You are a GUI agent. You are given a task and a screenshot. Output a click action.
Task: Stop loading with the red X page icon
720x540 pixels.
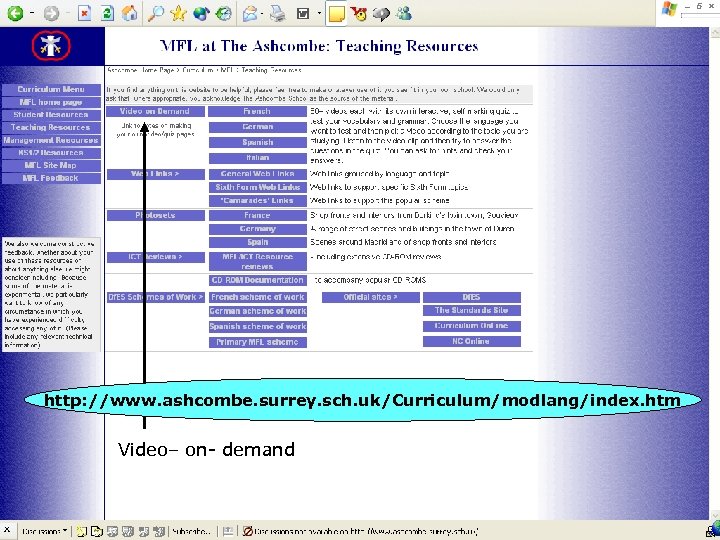[84, 13]
